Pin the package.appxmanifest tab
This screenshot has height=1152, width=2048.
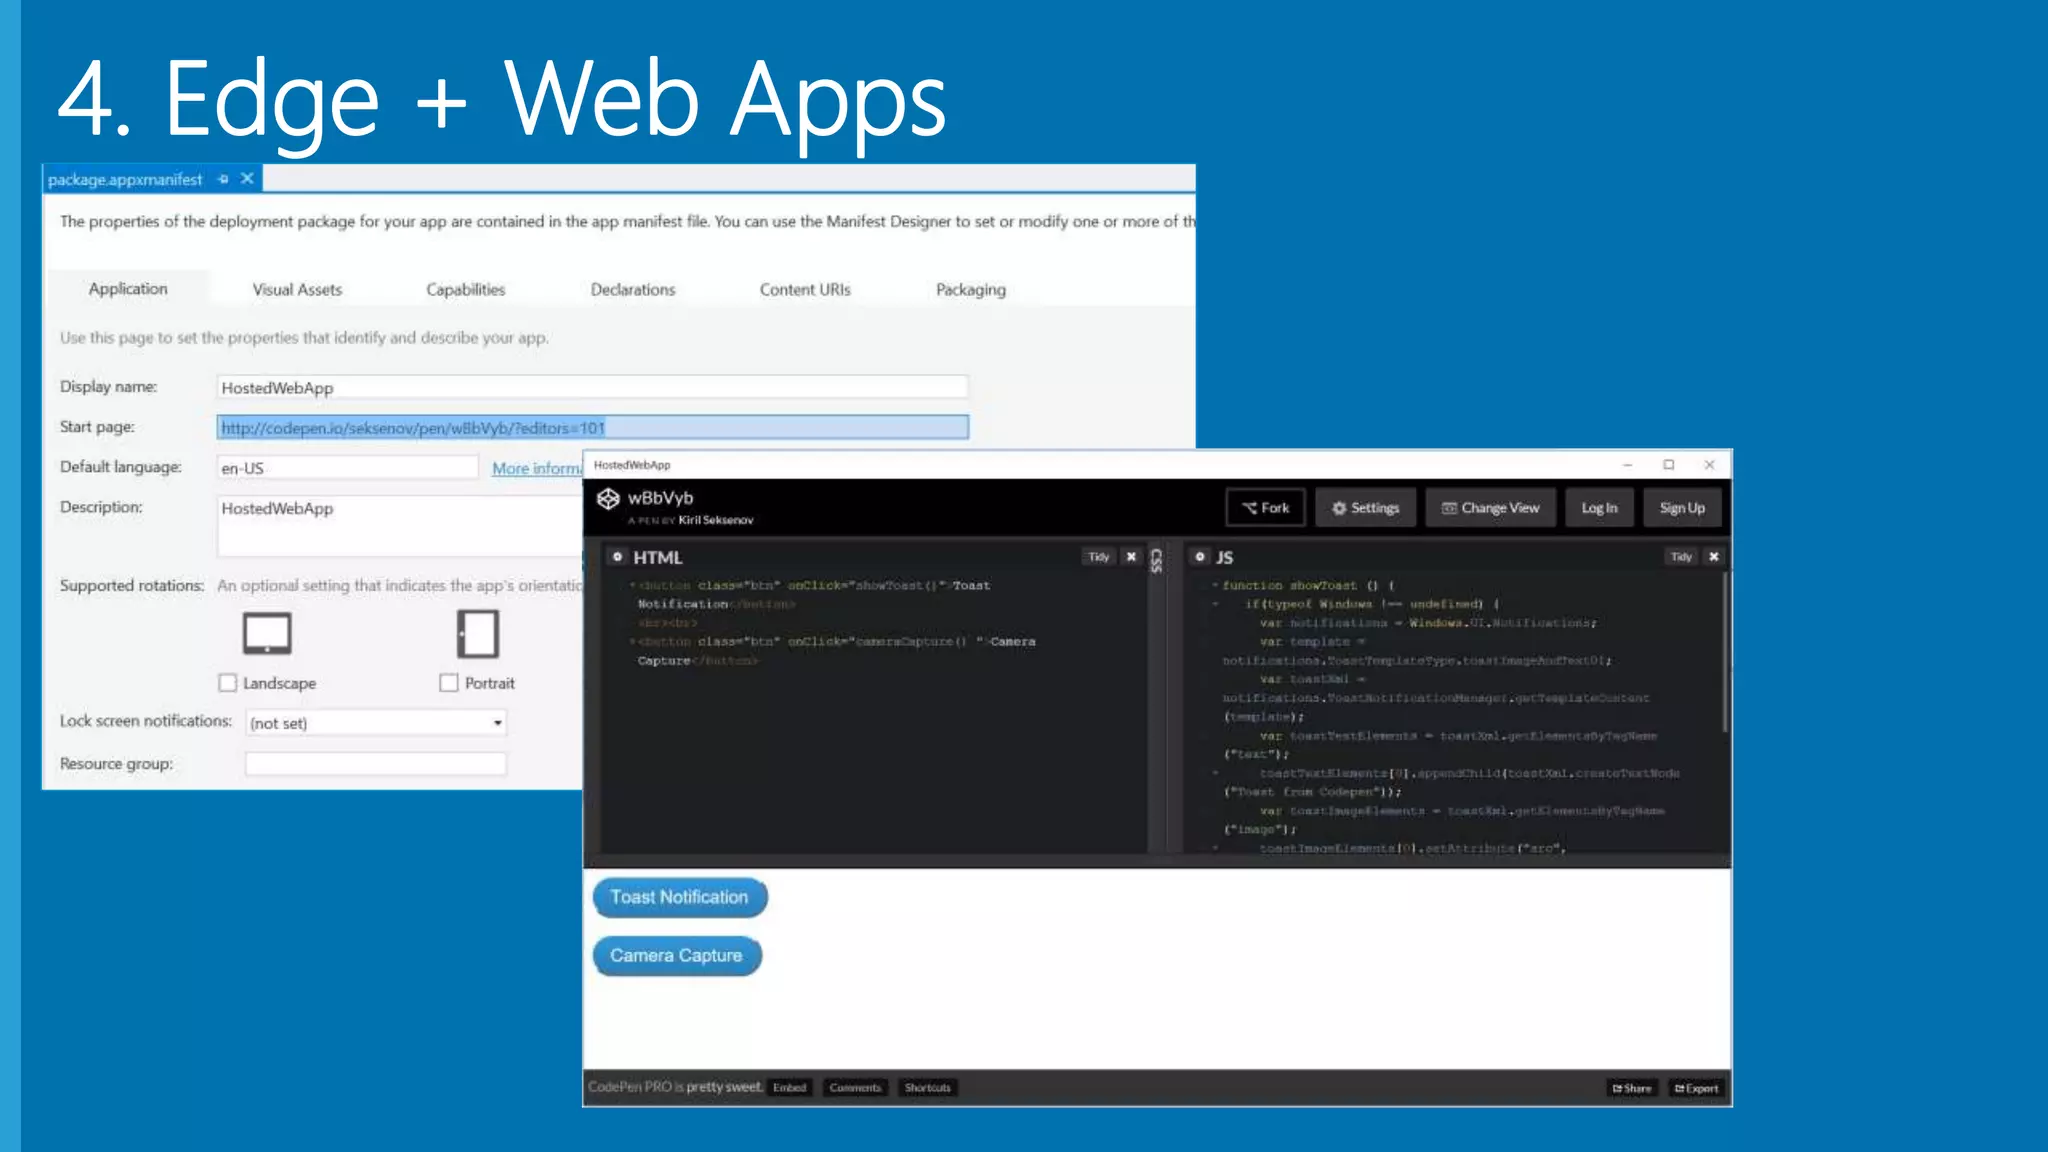(223, 179)
